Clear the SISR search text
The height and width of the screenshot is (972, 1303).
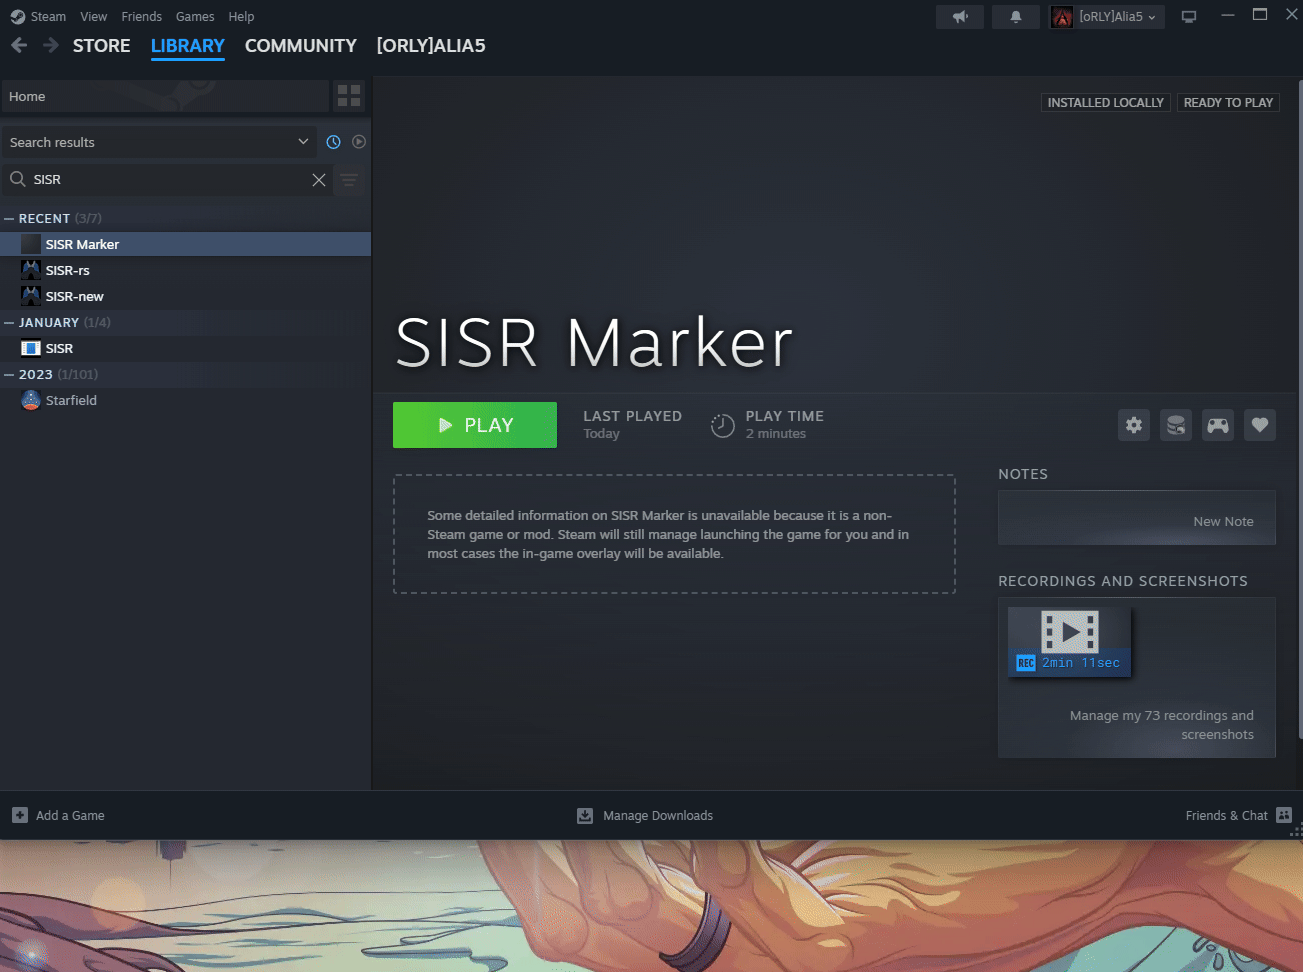coord(319,180)
